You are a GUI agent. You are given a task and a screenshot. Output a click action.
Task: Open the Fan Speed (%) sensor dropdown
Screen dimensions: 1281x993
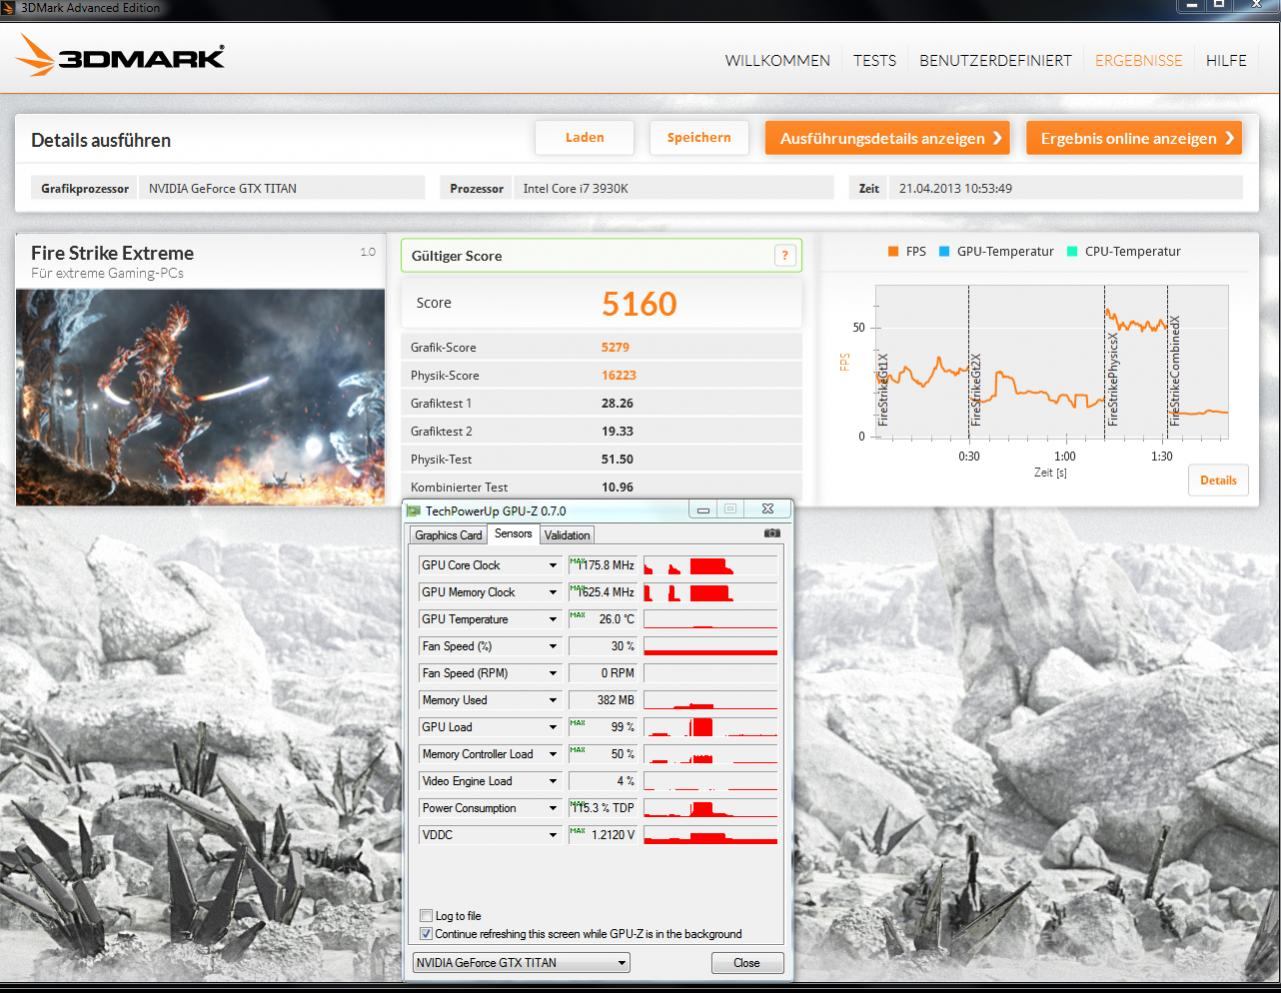(x=552, y=647)
